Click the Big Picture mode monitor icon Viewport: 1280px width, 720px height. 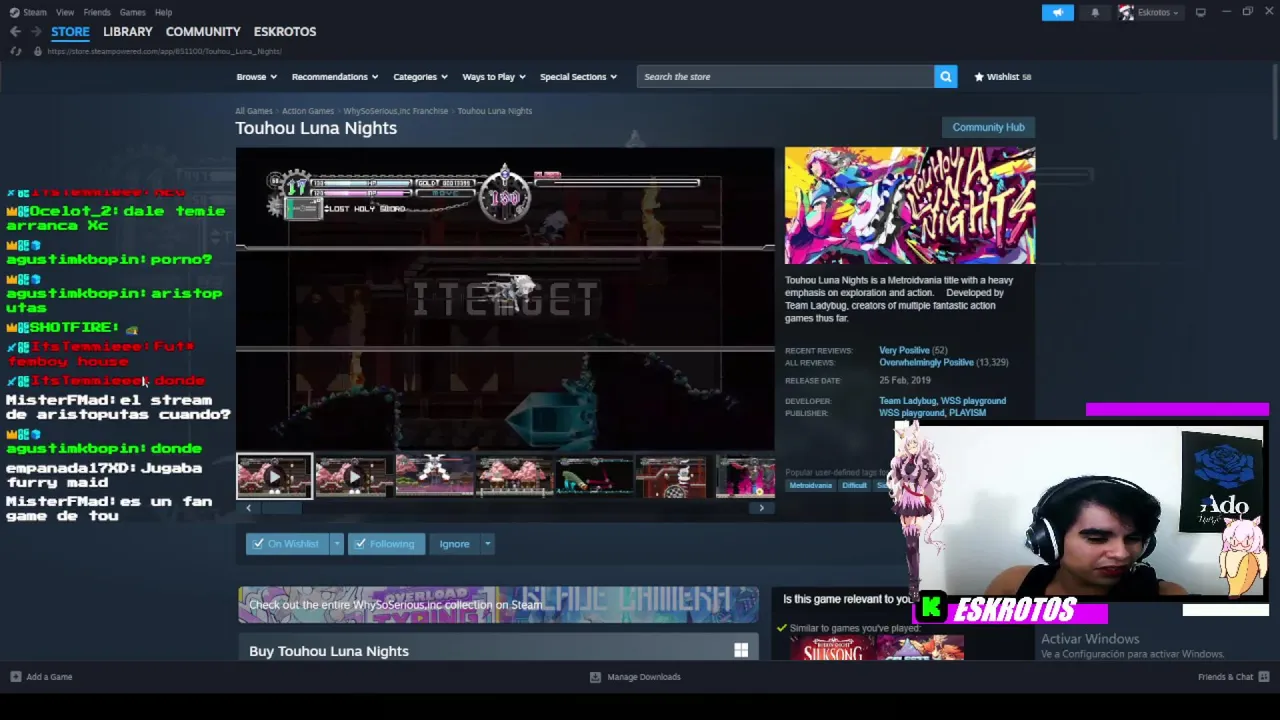pos(1200,13)
